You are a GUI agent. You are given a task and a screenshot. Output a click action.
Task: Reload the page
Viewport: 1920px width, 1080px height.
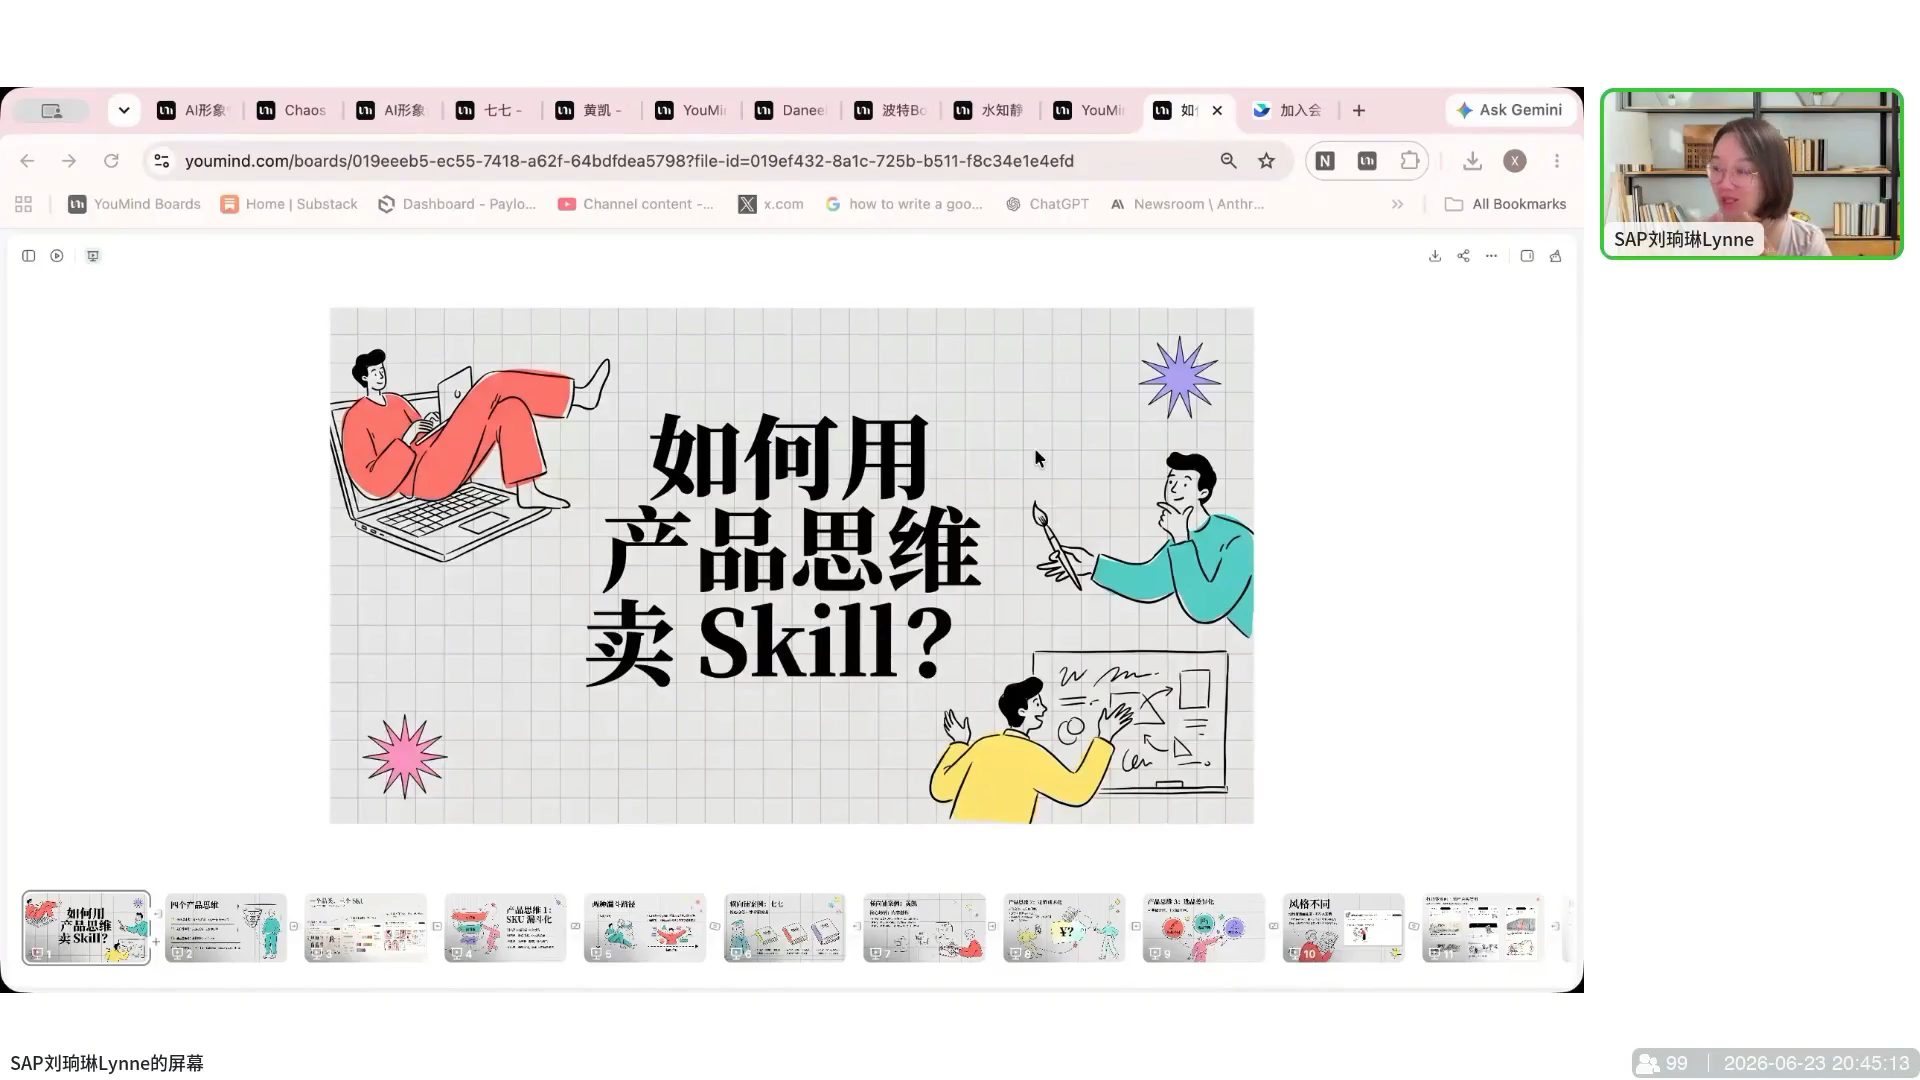[111, 161]
